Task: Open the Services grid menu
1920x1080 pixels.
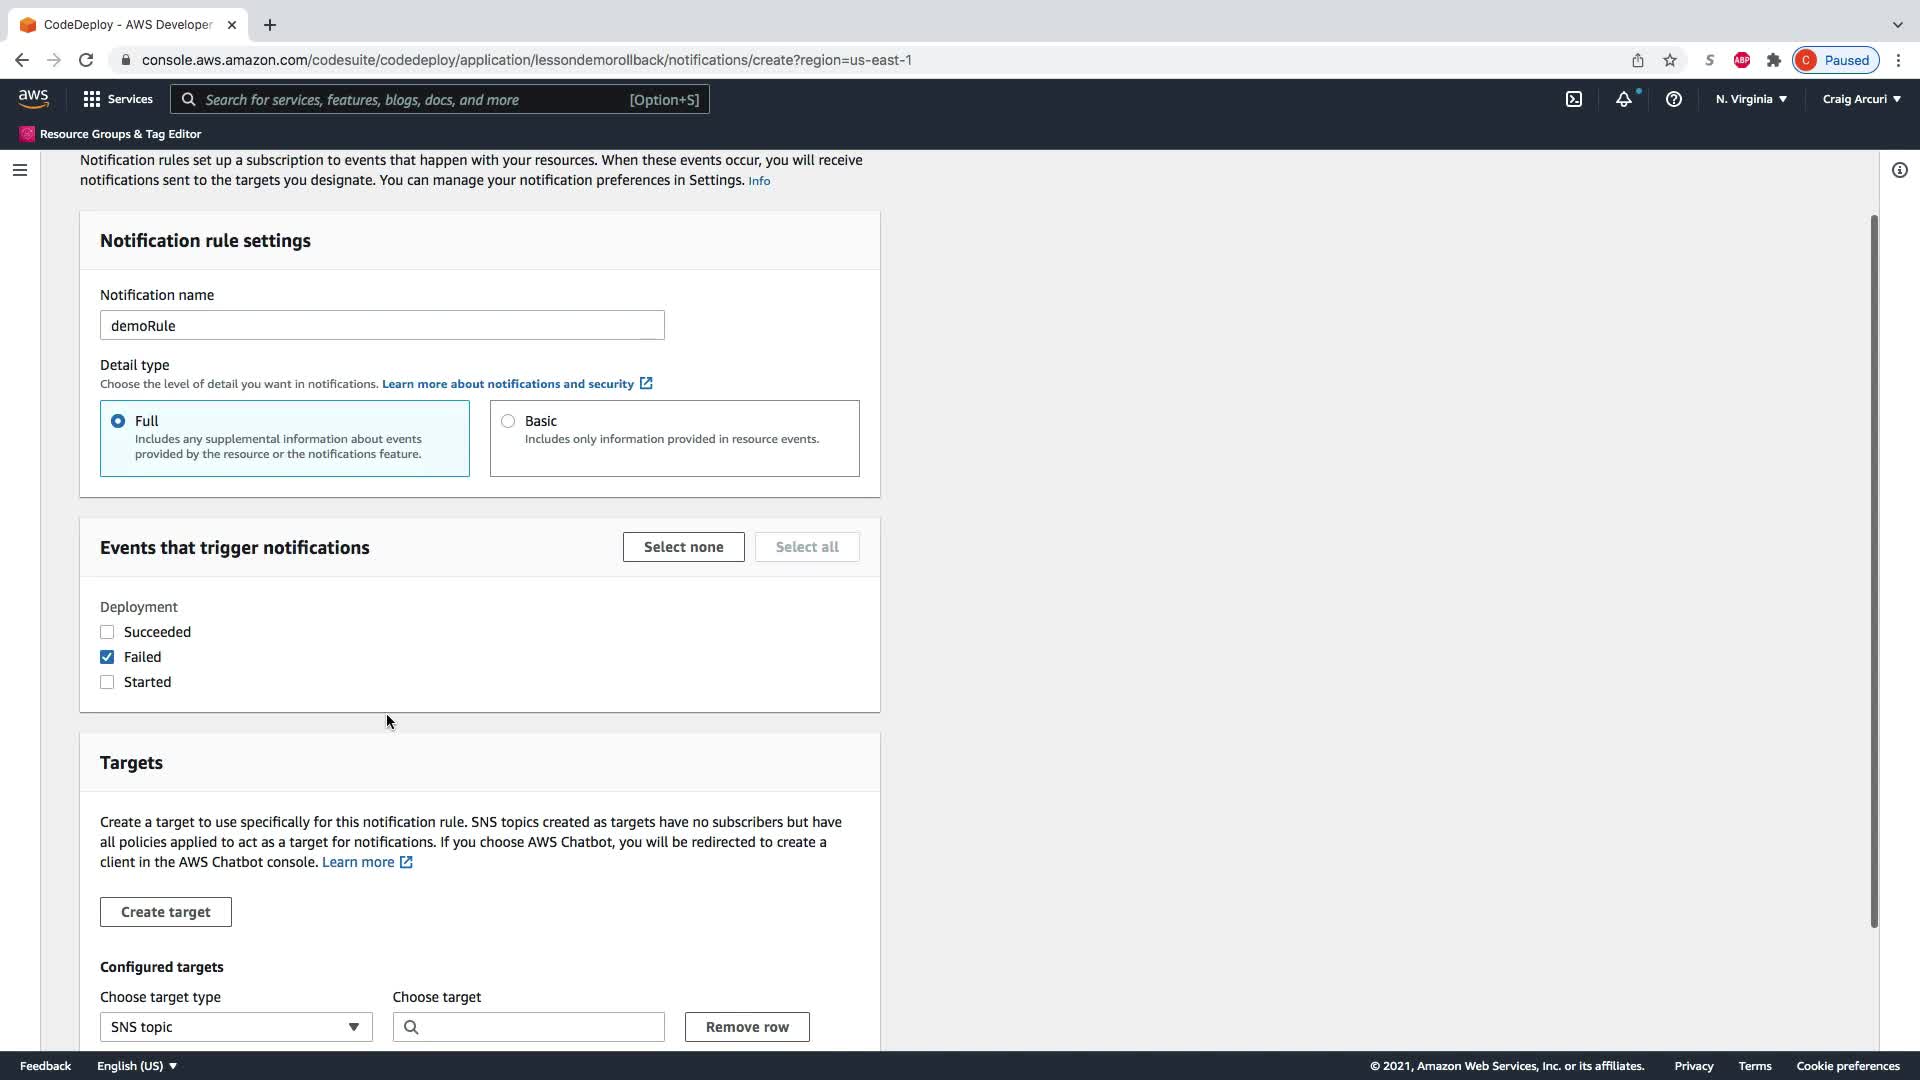Action: point(117,99)
